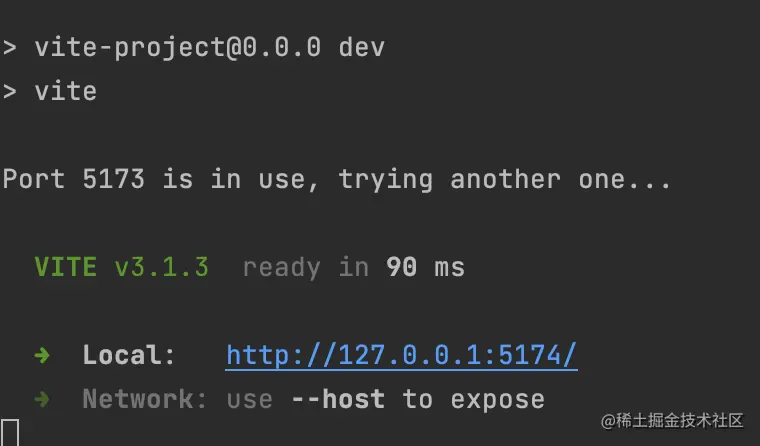Screen dimensions: 760x446
Task: Click the port number 5173
Action: click(113, 179)
